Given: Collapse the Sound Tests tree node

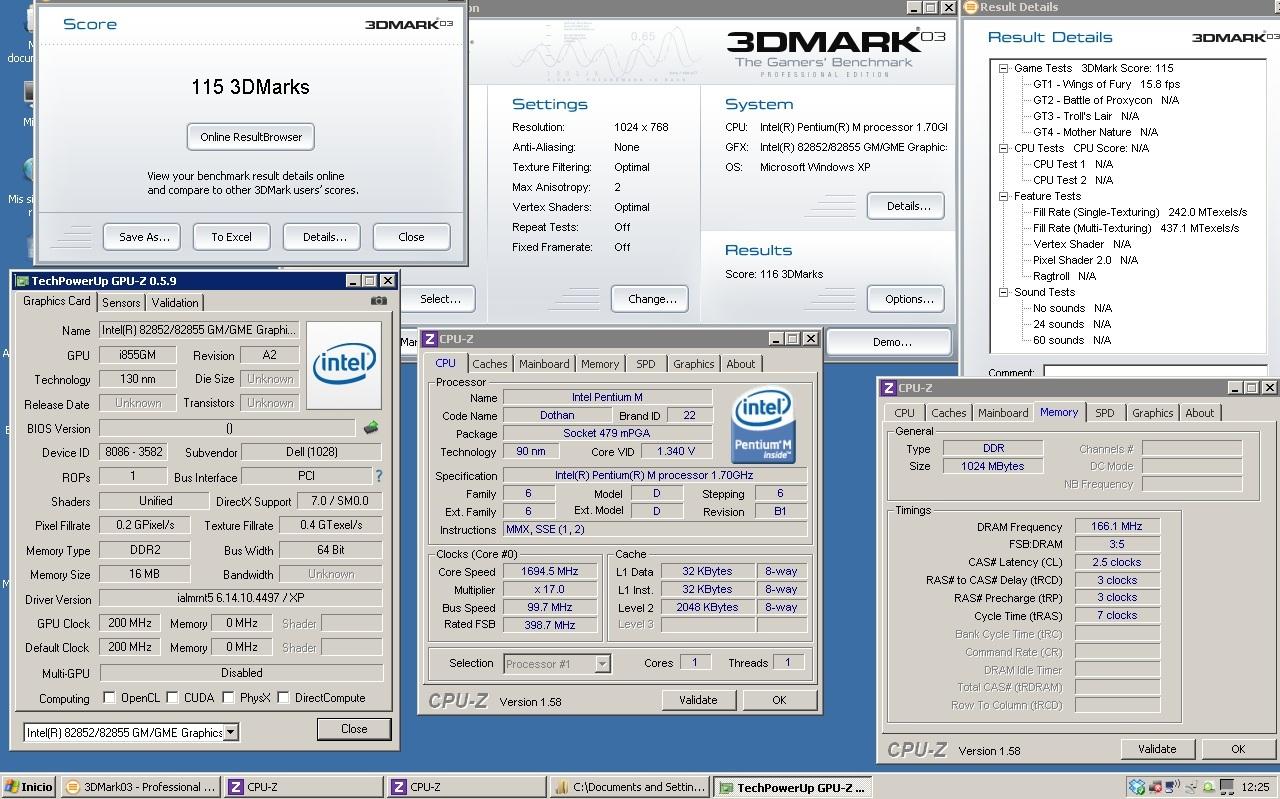Looking at the screenshot, I should [1004, 292].
